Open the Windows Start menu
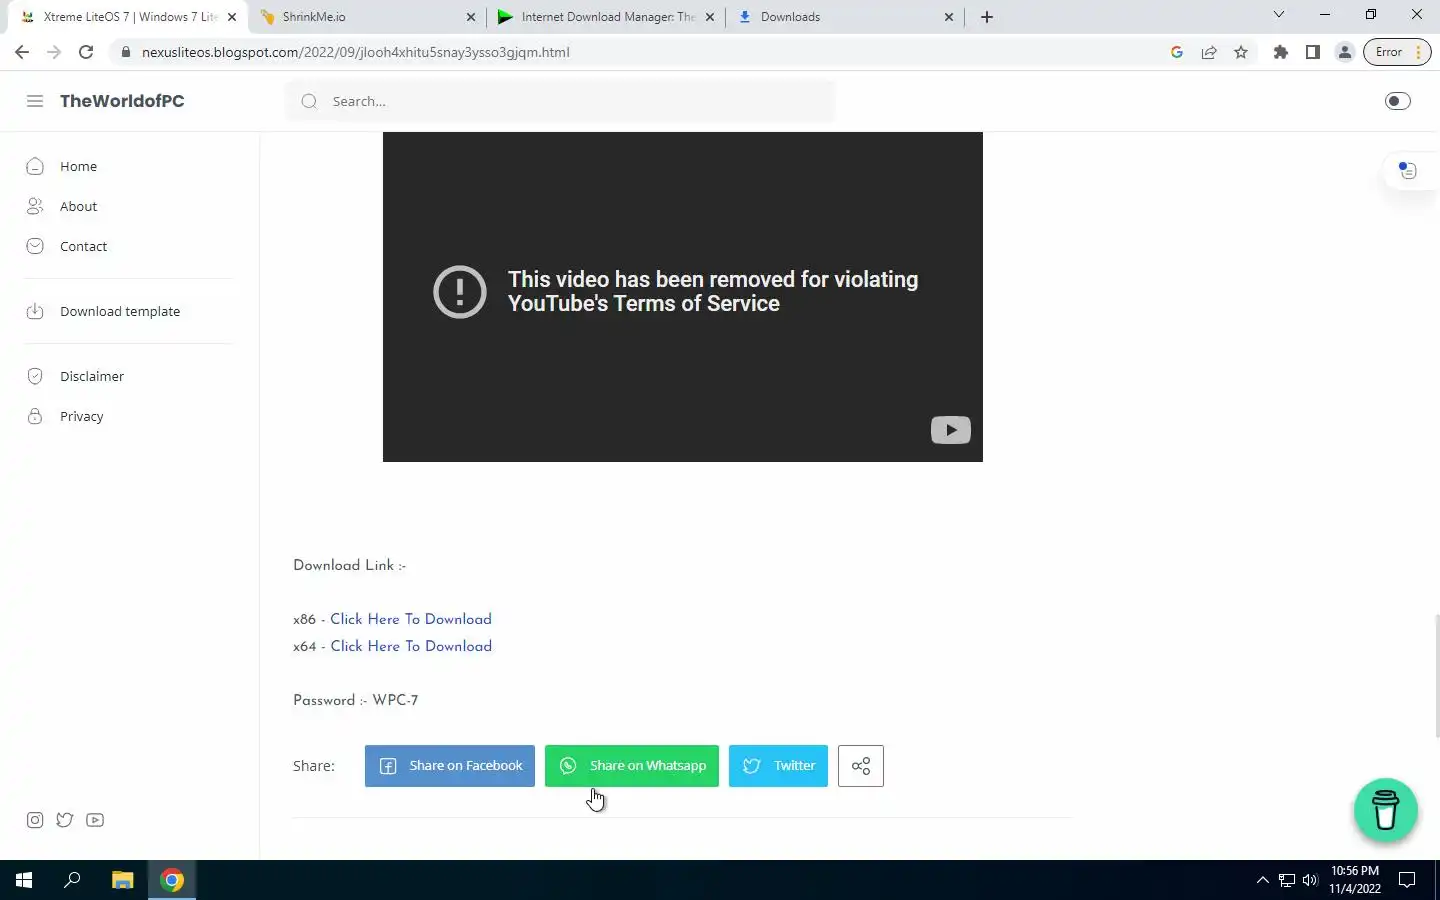Viewport: 1440px width, 900px height. tap(24, 880)
